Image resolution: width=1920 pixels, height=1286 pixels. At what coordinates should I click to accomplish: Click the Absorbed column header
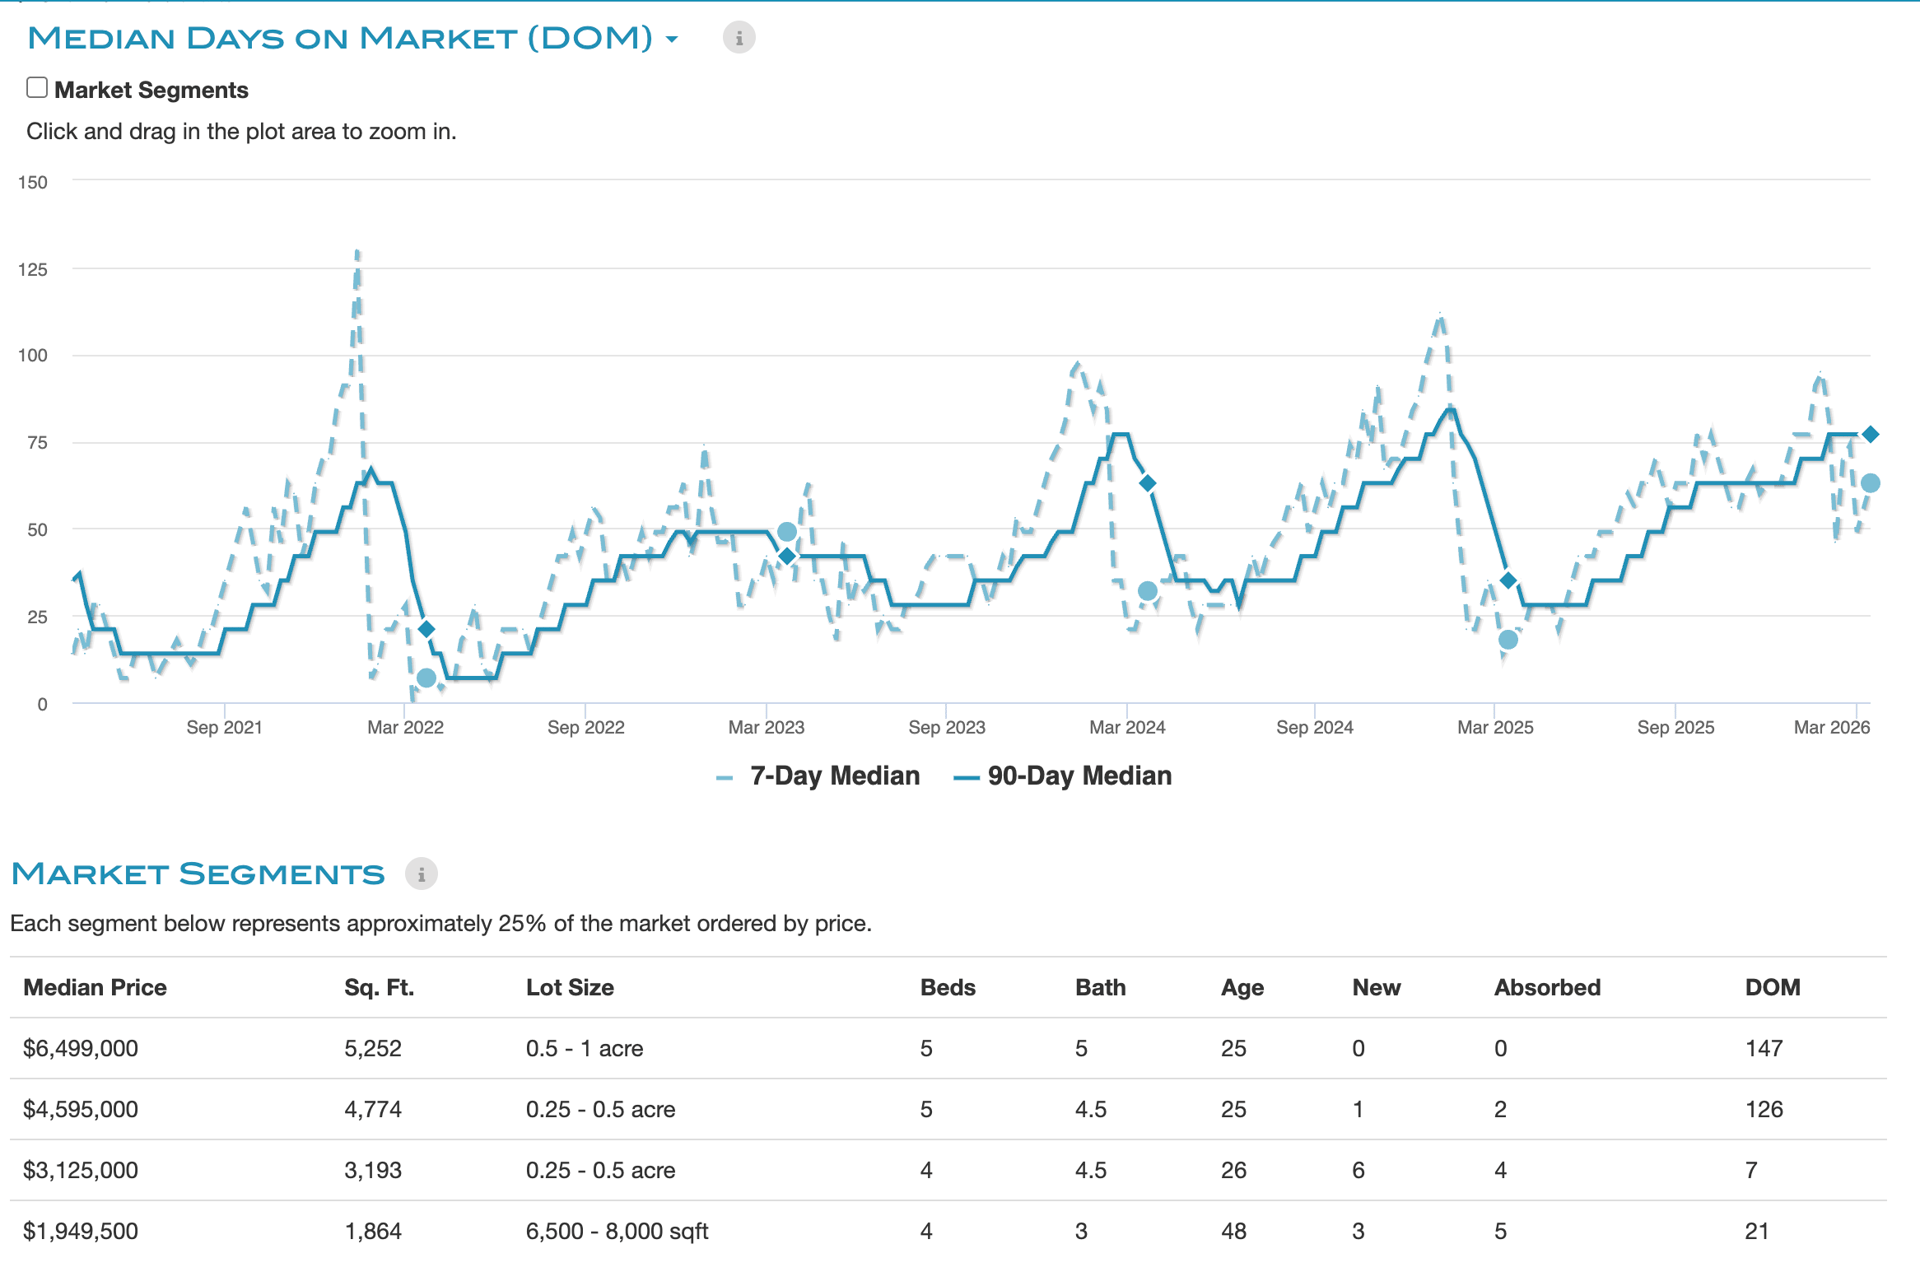point(1546,987)
